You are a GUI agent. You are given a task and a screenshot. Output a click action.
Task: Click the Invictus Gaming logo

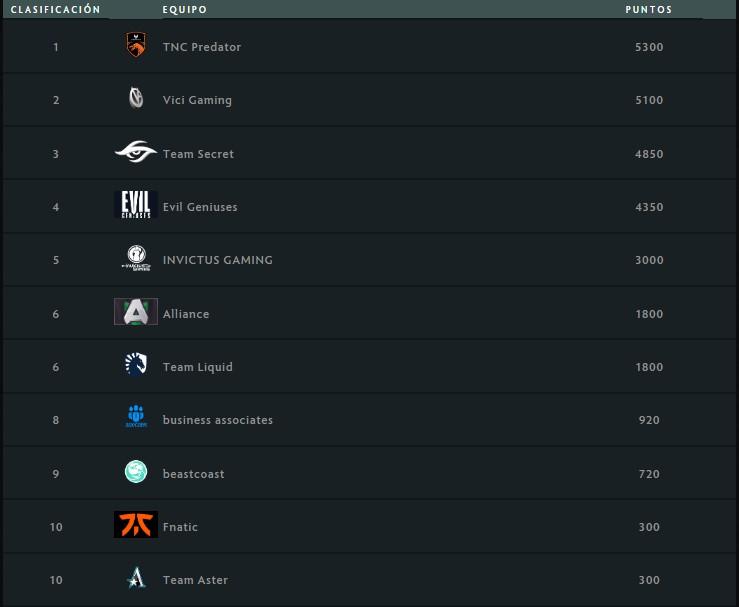pos(136,258)
